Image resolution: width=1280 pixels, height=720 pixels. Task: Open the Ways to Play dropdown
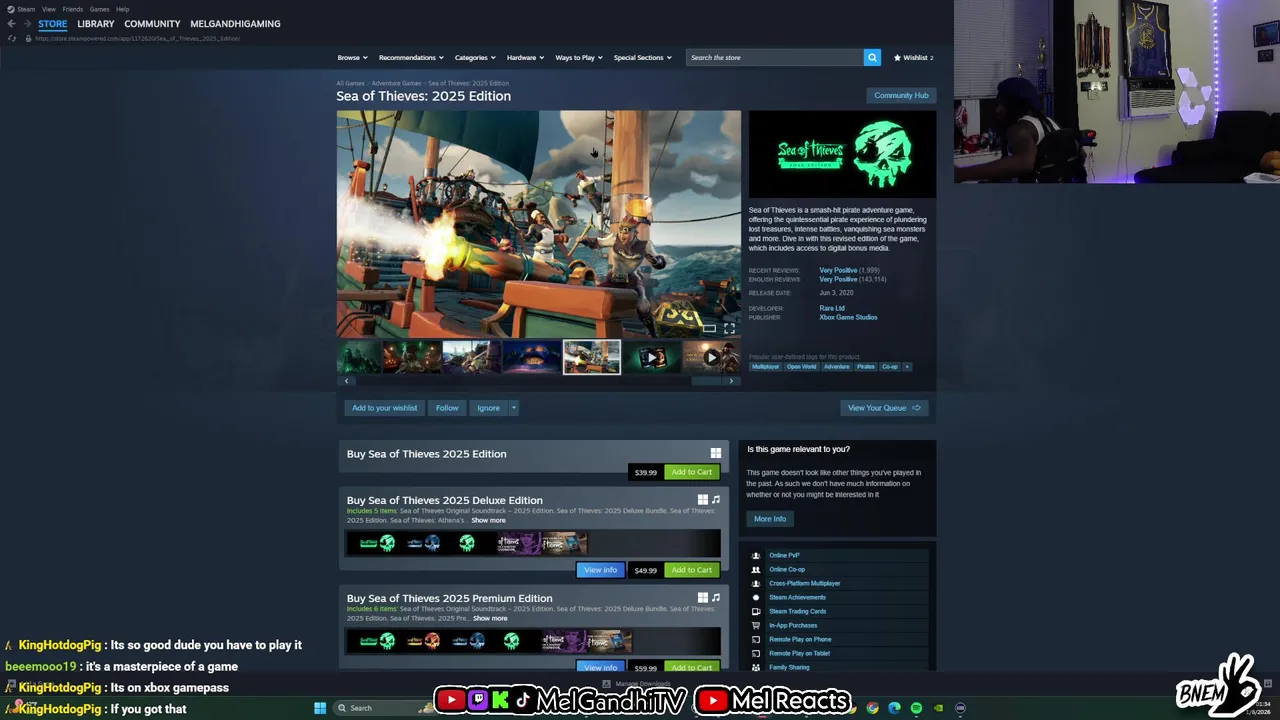tap(579, 57)
